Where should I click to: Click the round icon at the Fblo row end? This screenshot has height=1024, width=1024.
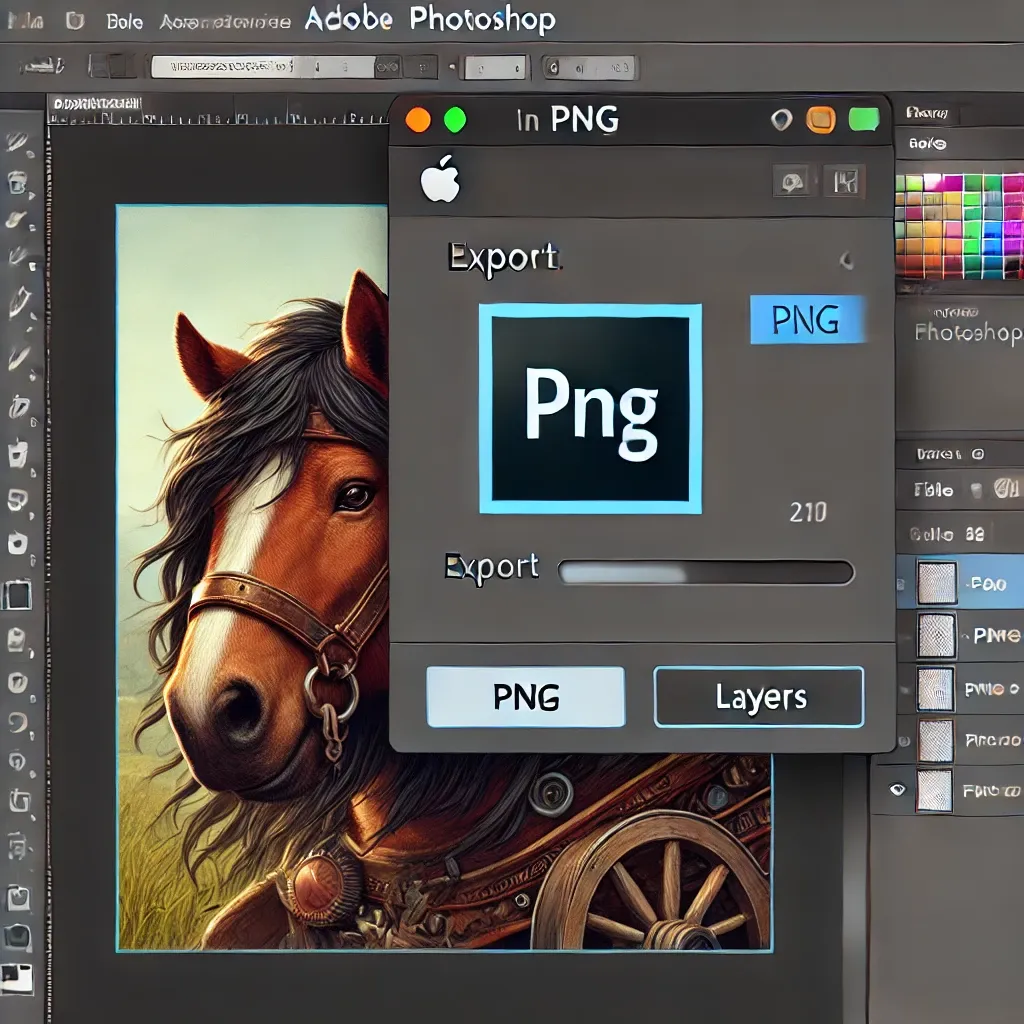(1006, 488)
